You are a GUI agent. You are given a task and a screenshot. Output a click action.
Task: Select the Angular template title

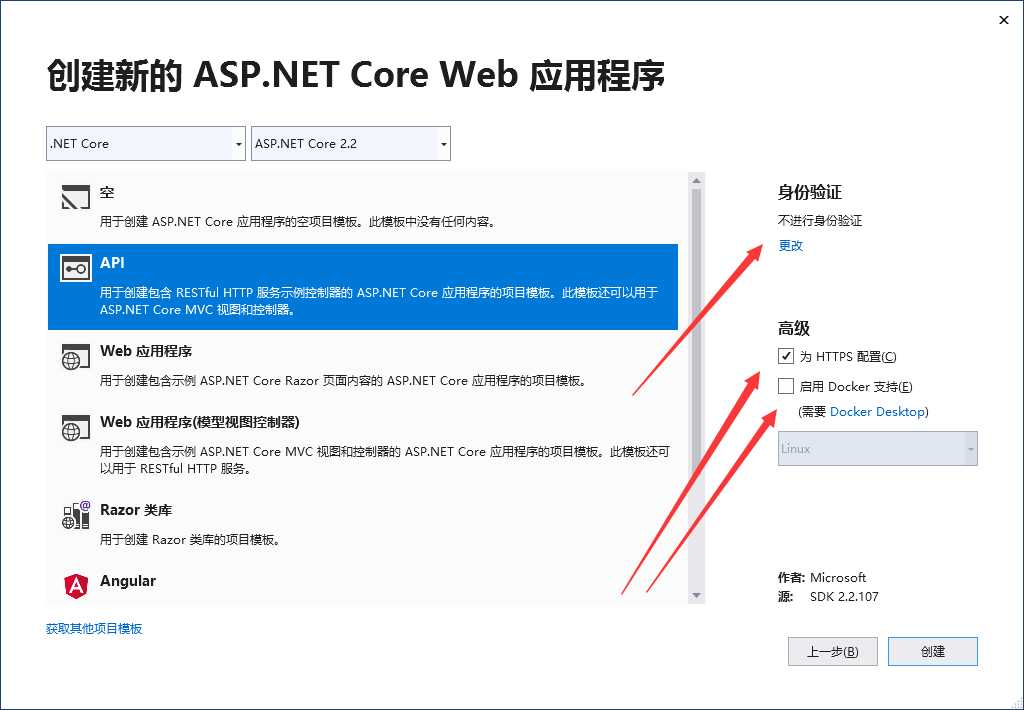click(x=127, y=581)
